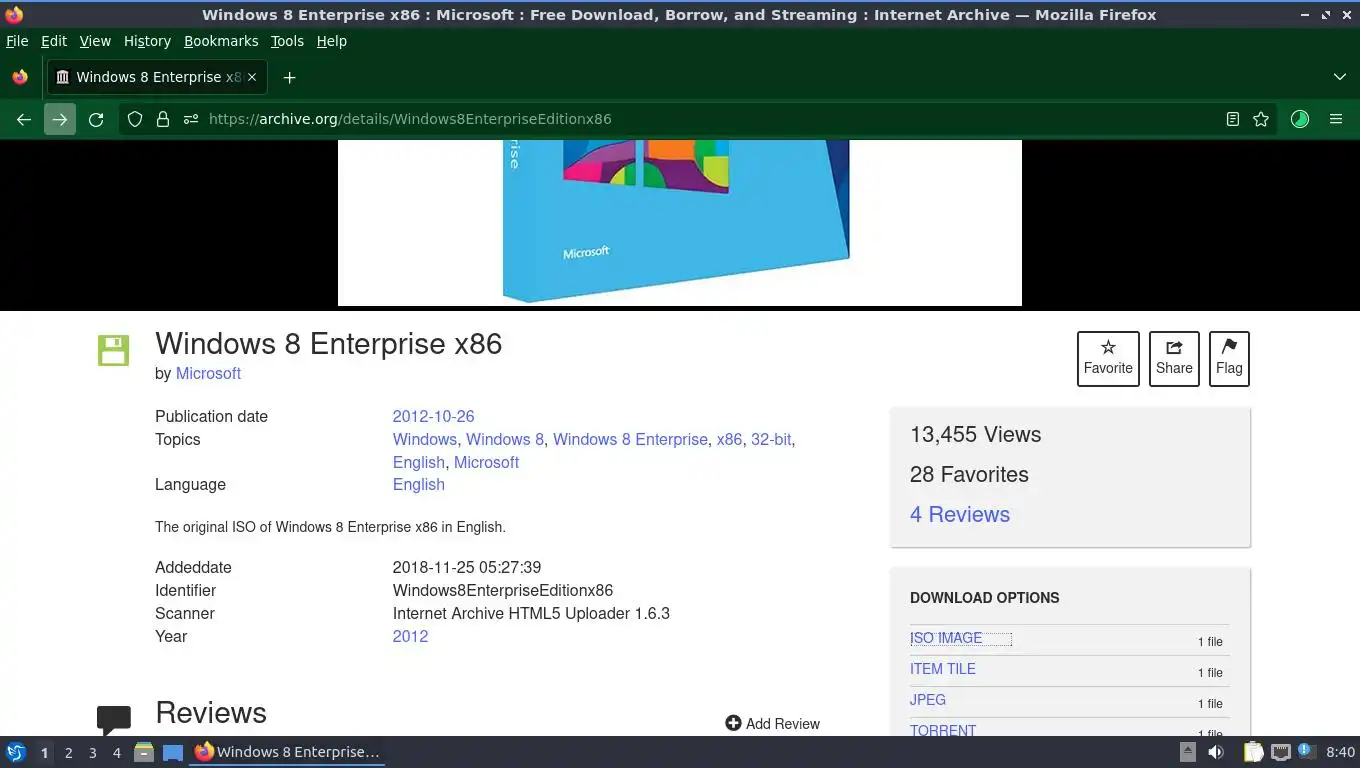Image resolution: width=1360 pixels, height=768 pixels.
Task: Download the ISO IMAGE file
Action: click(x=946, y=638)
